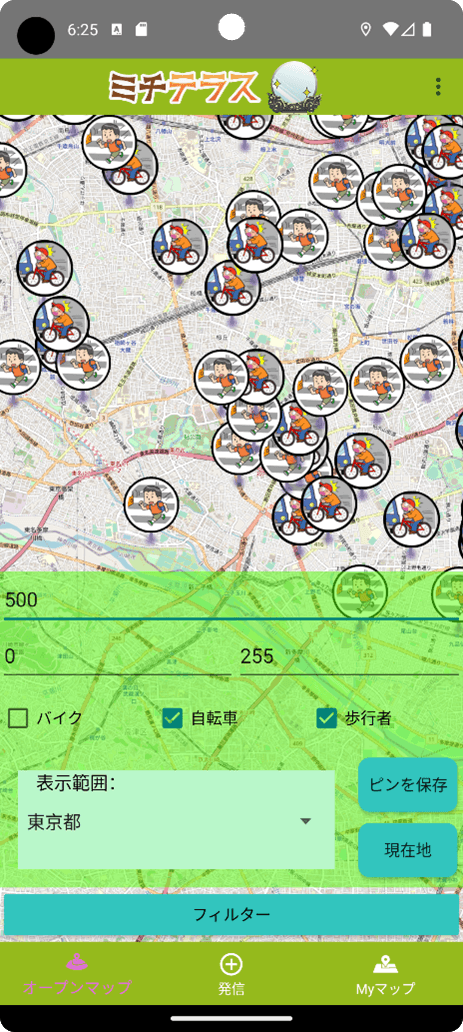Tap the bicycle marker at far left of map
This screenshot has height=1032, width=463.
(44, 268)
